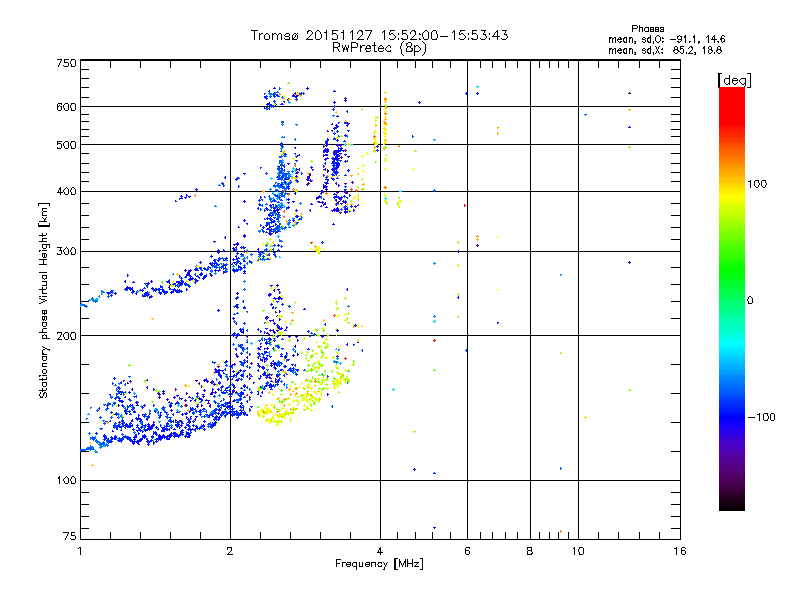
Task: Click the colorbar label '100'
Action: click(757, 184)
